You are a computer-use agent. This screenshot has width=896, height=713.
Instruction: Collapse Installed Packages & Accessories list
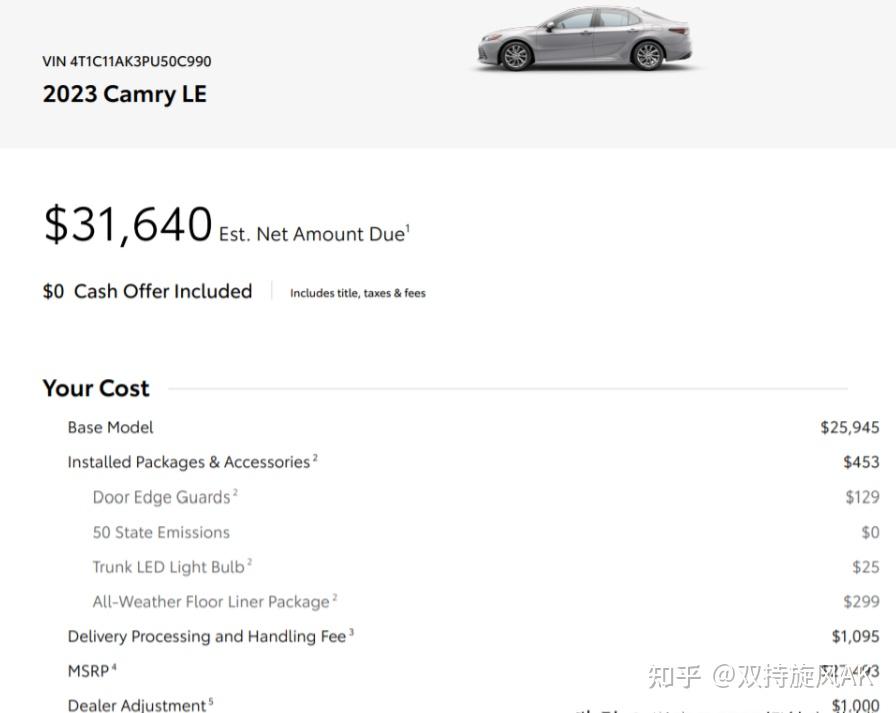[189, 462]
